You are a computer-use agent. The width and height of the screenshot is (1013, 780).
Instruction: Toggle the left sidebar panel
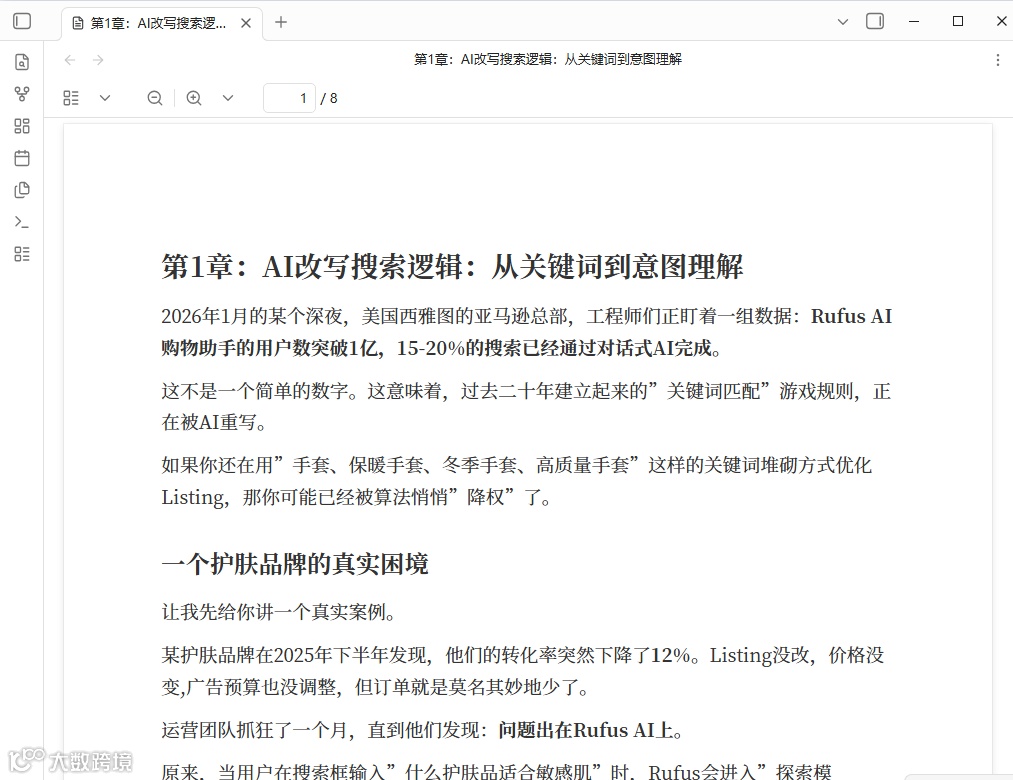(x=22, y=21)
